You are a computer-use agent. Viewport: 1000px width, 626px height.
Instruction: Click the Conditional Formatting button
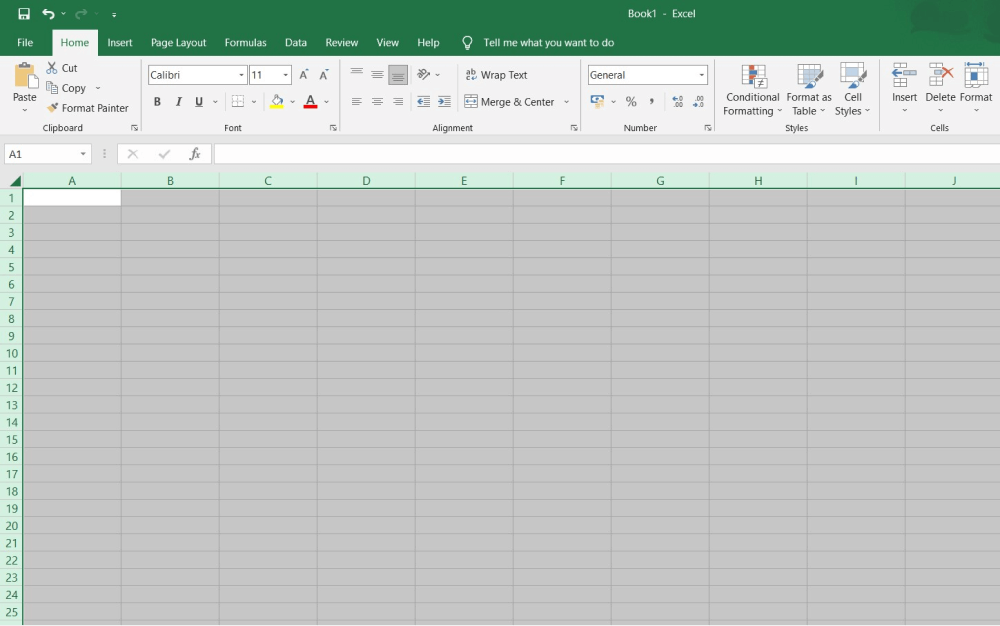(x=752, y=90)
